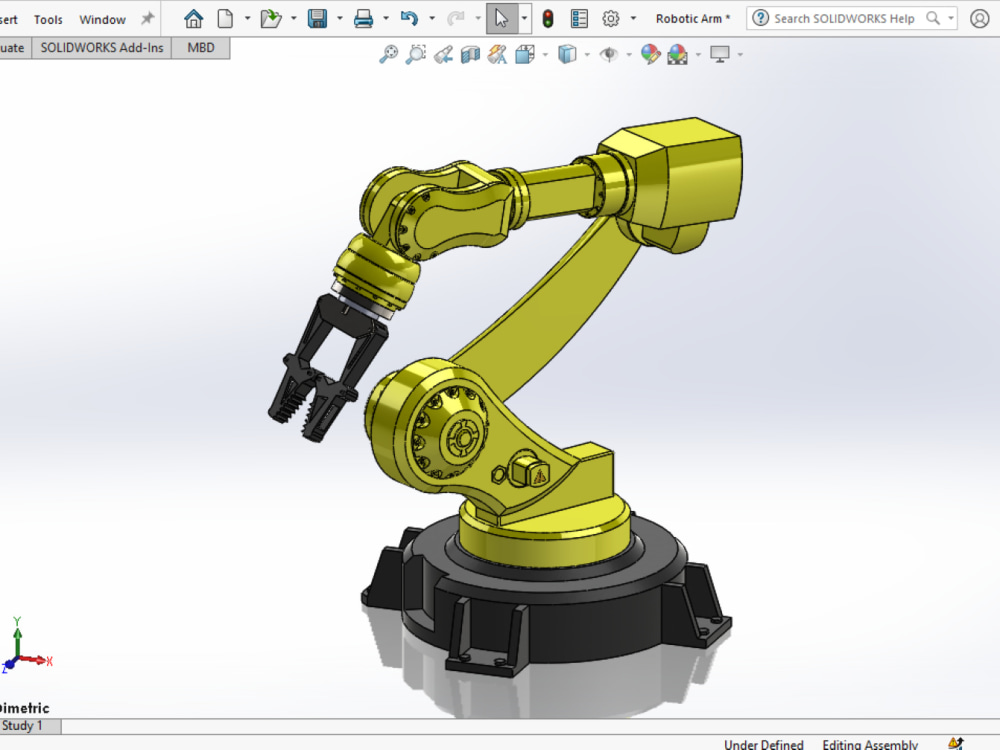This screenshot has width=1000, height=750.
Task: Open the Motion Study 1 tab
Action: [30, 726]
